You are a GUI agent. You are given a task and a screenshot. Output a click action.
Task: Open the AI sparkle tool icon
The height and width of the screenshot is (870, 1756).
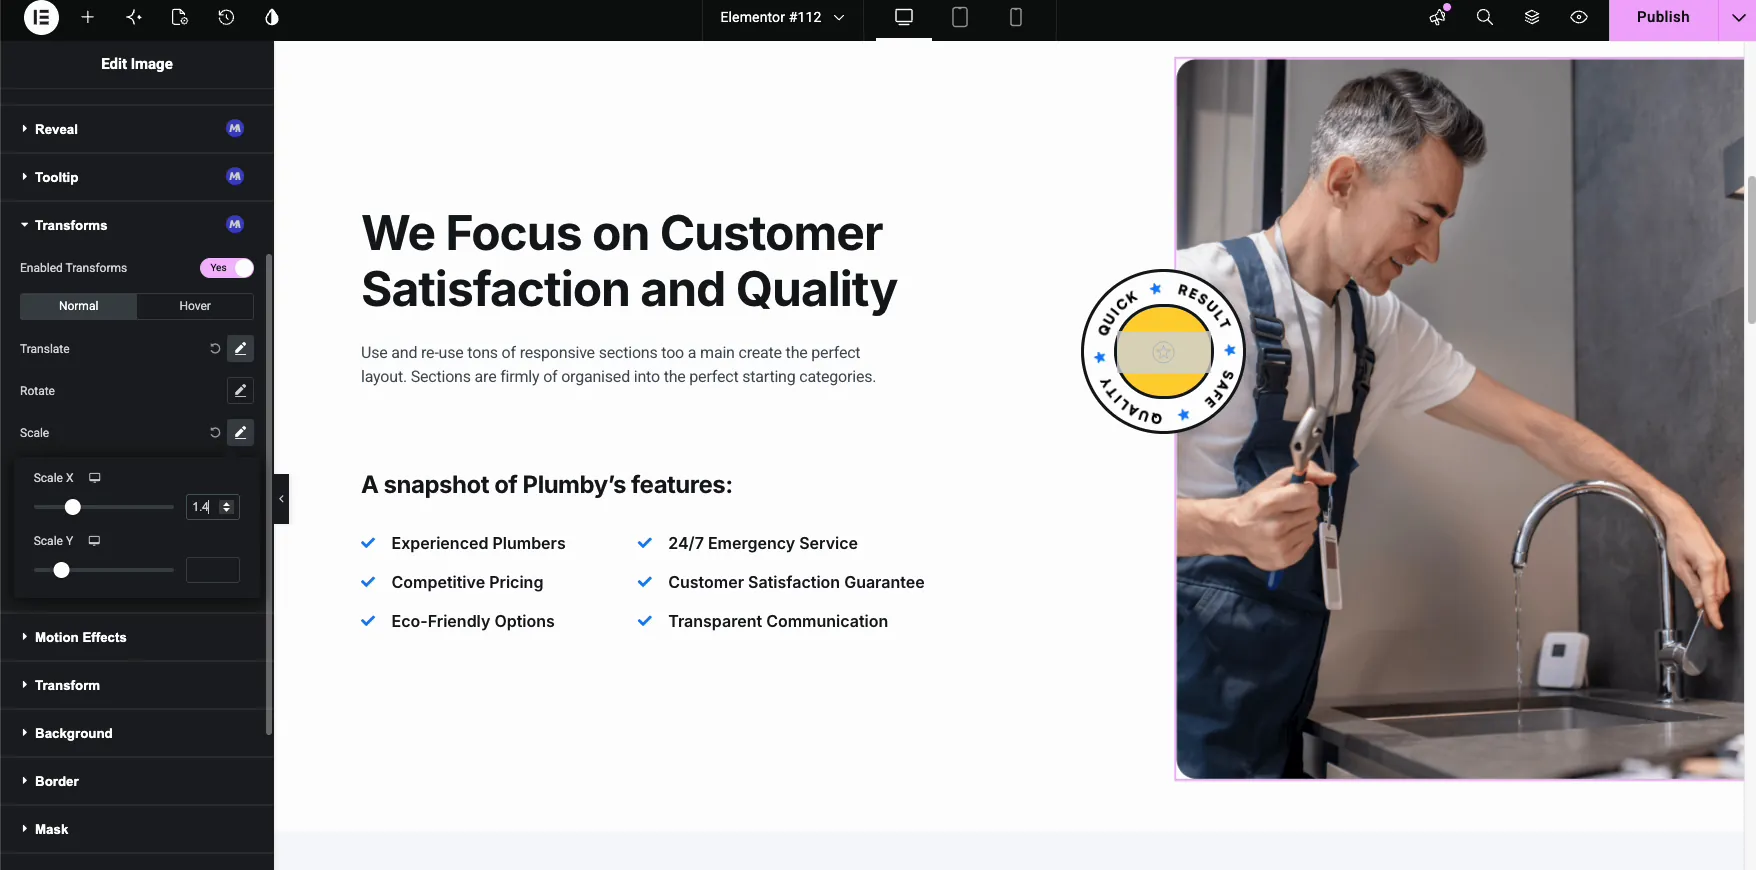pyautogui.click(x=134, y=17)
